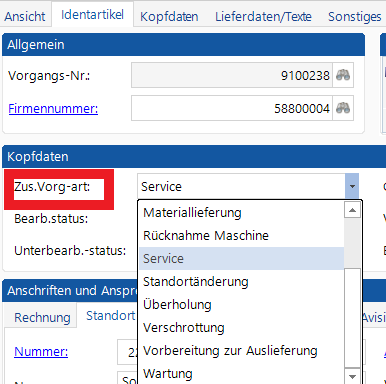This screenshot has height=384, width=386.
Task: Click into the Firmennummer input field
Action: [x=232, y=108]
